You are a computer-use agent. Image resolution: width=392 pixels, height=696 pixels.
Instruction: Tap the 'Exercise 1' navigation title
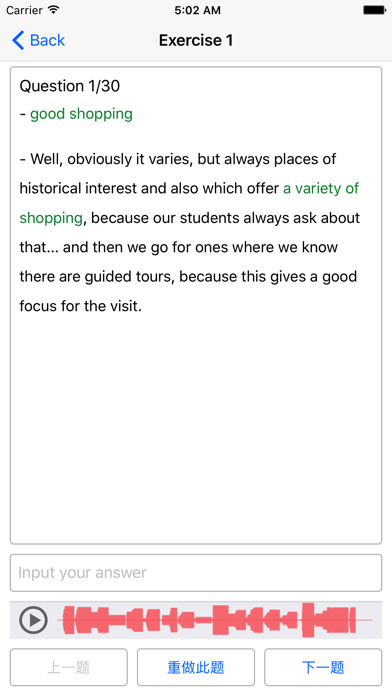[196, 40]
